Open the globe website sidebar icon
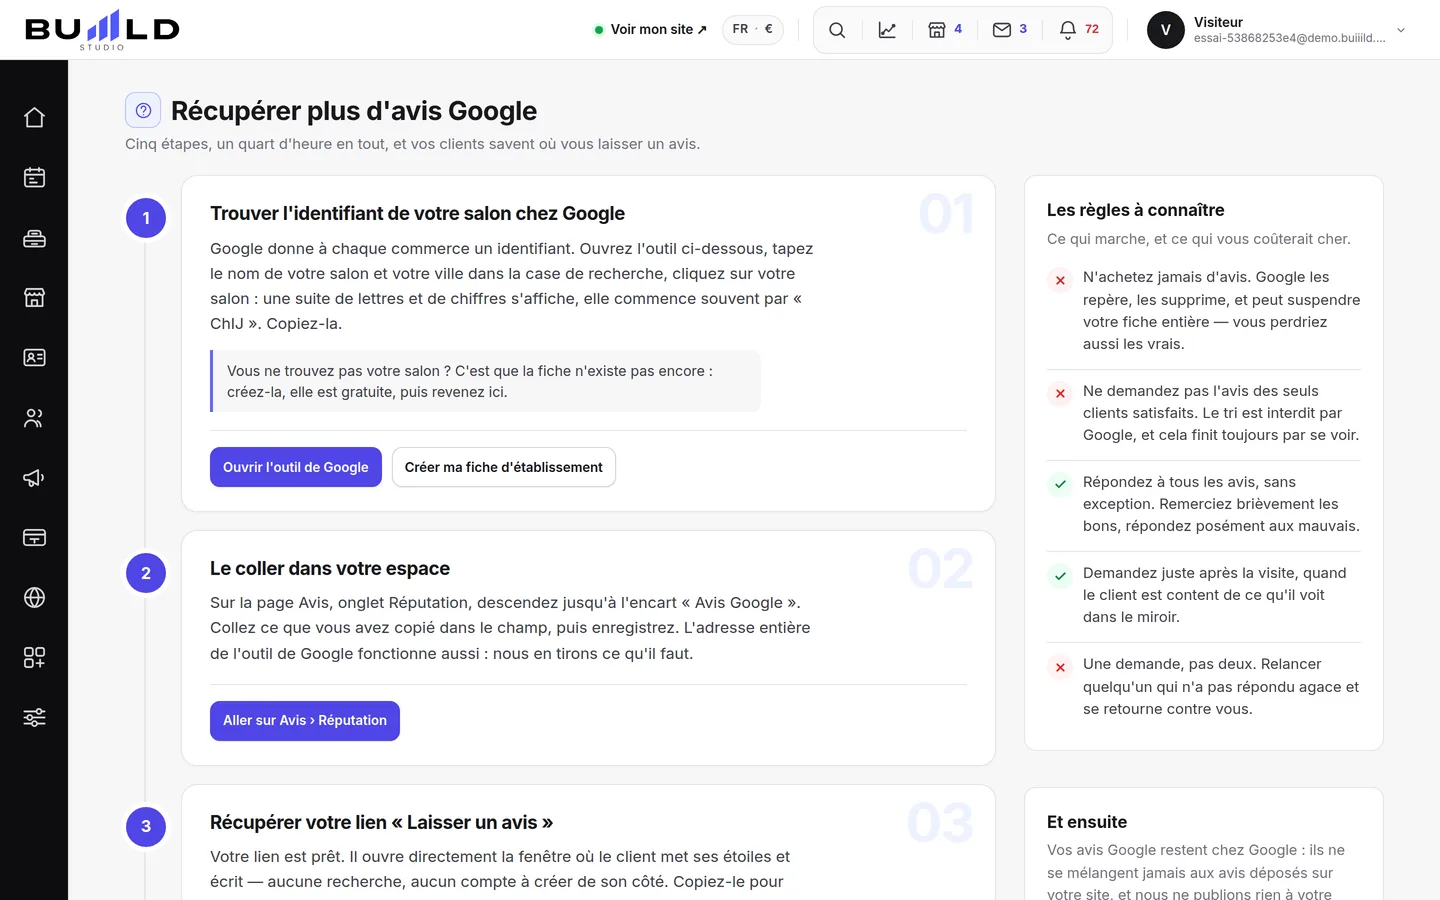Viewport: 1440px width, 900px height. click(34, 597)
